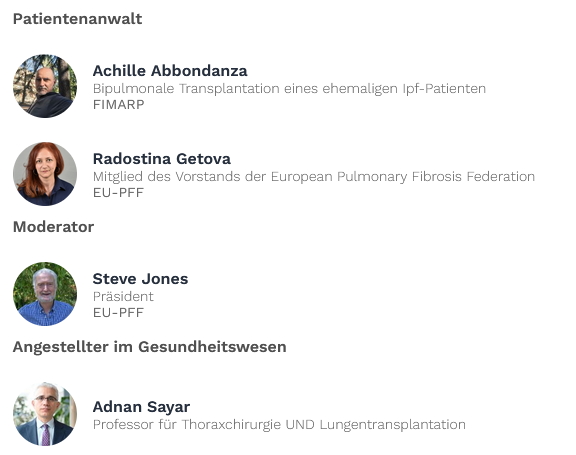Click the Patientenanwalt section heading

click(x=78, y=19)
